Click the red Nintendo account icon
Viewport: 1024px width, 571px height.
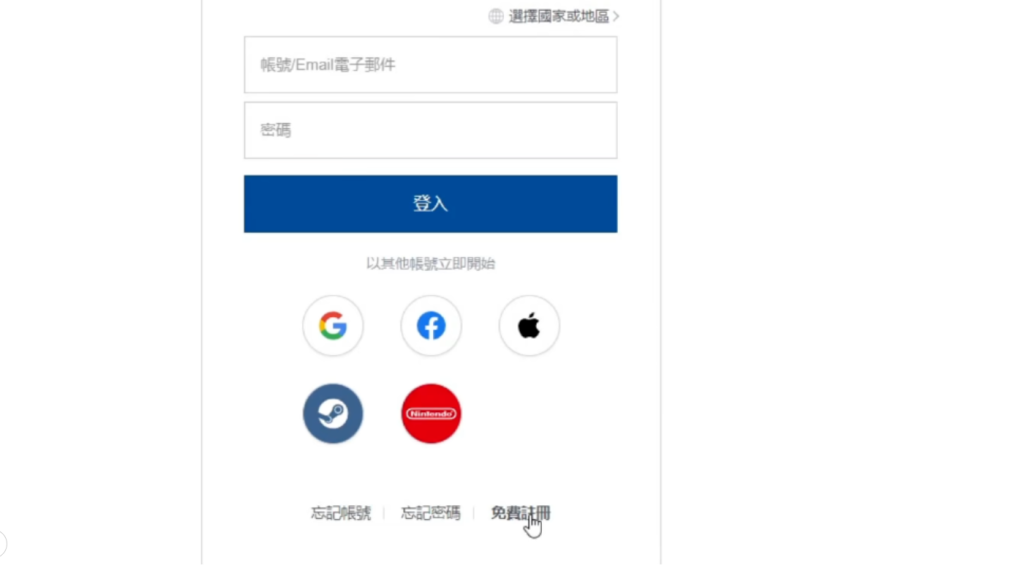click(x=431, y=414)
